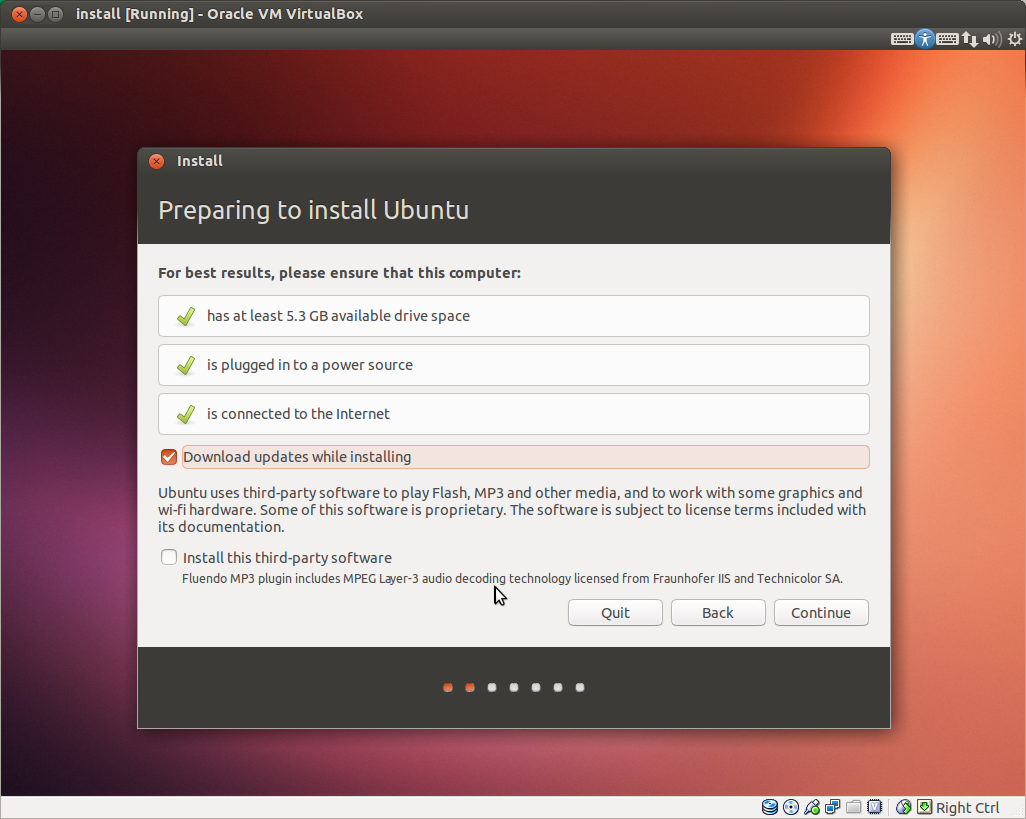
Task: Click the network traffic arrows indicator
Action: (x=970, y=38)
